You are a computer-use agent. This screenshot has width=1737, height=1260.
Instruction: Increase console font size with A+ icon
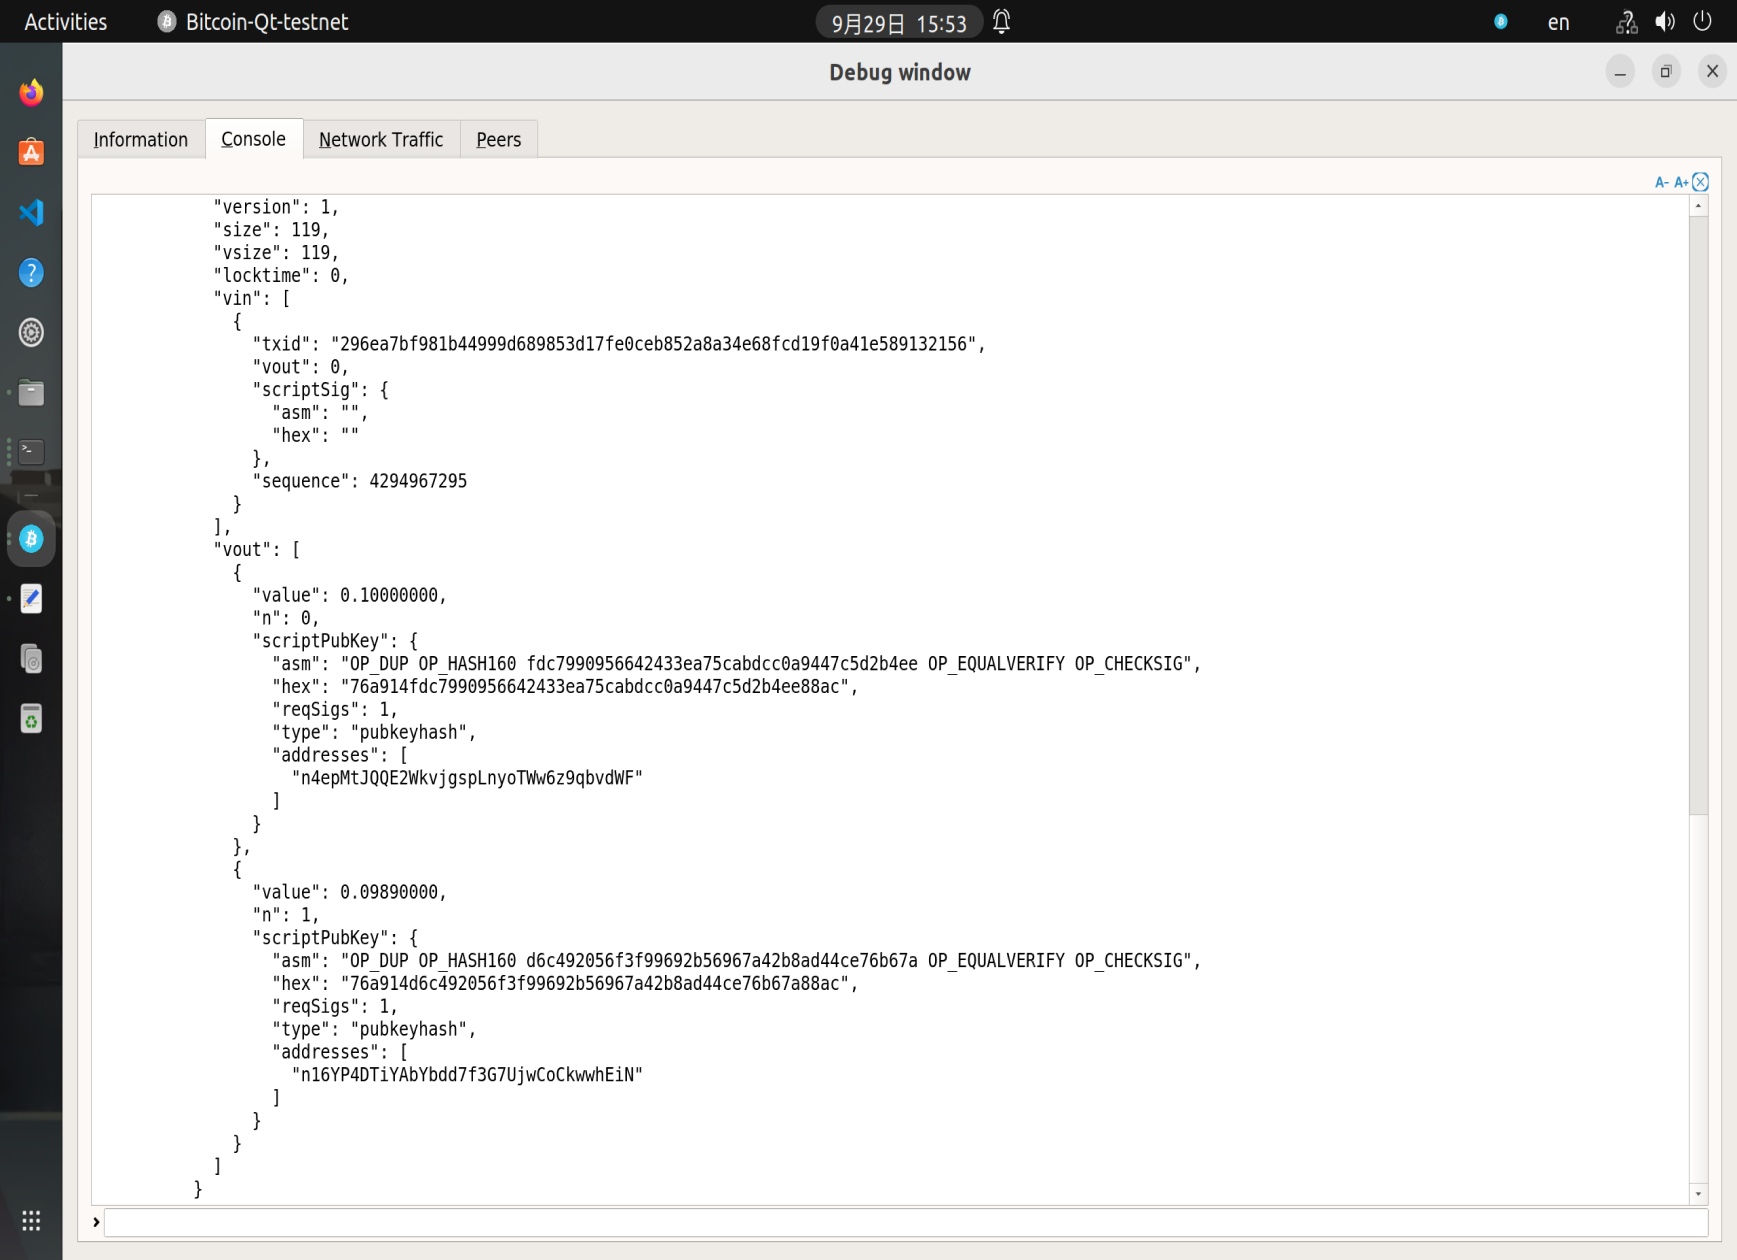1681,182
